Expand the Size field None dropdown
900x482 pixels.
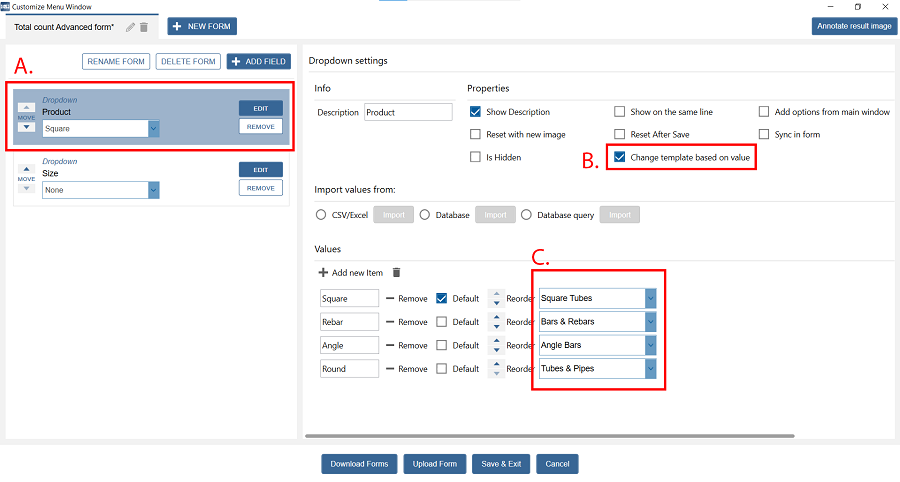153,189
